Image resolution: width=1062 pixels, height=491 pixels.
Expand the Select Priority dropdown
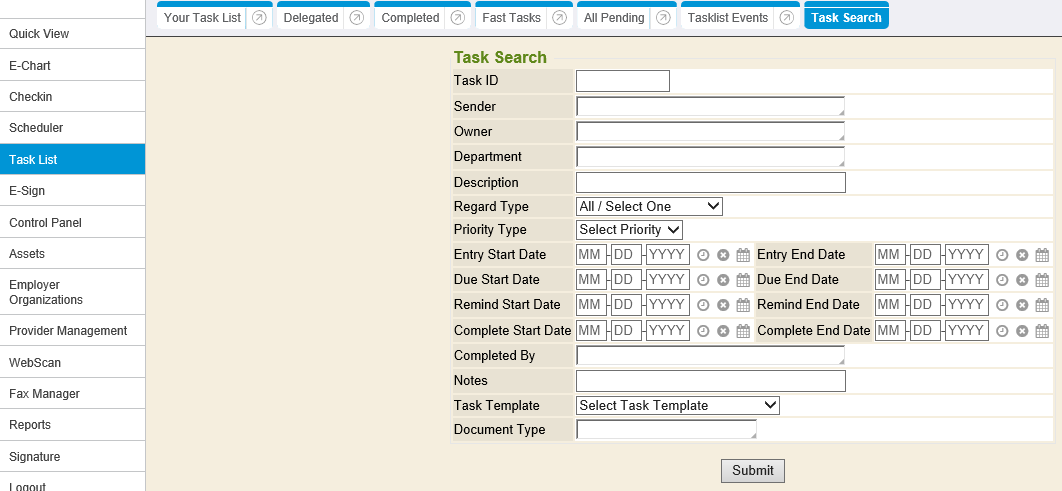(x=629, y=230)
